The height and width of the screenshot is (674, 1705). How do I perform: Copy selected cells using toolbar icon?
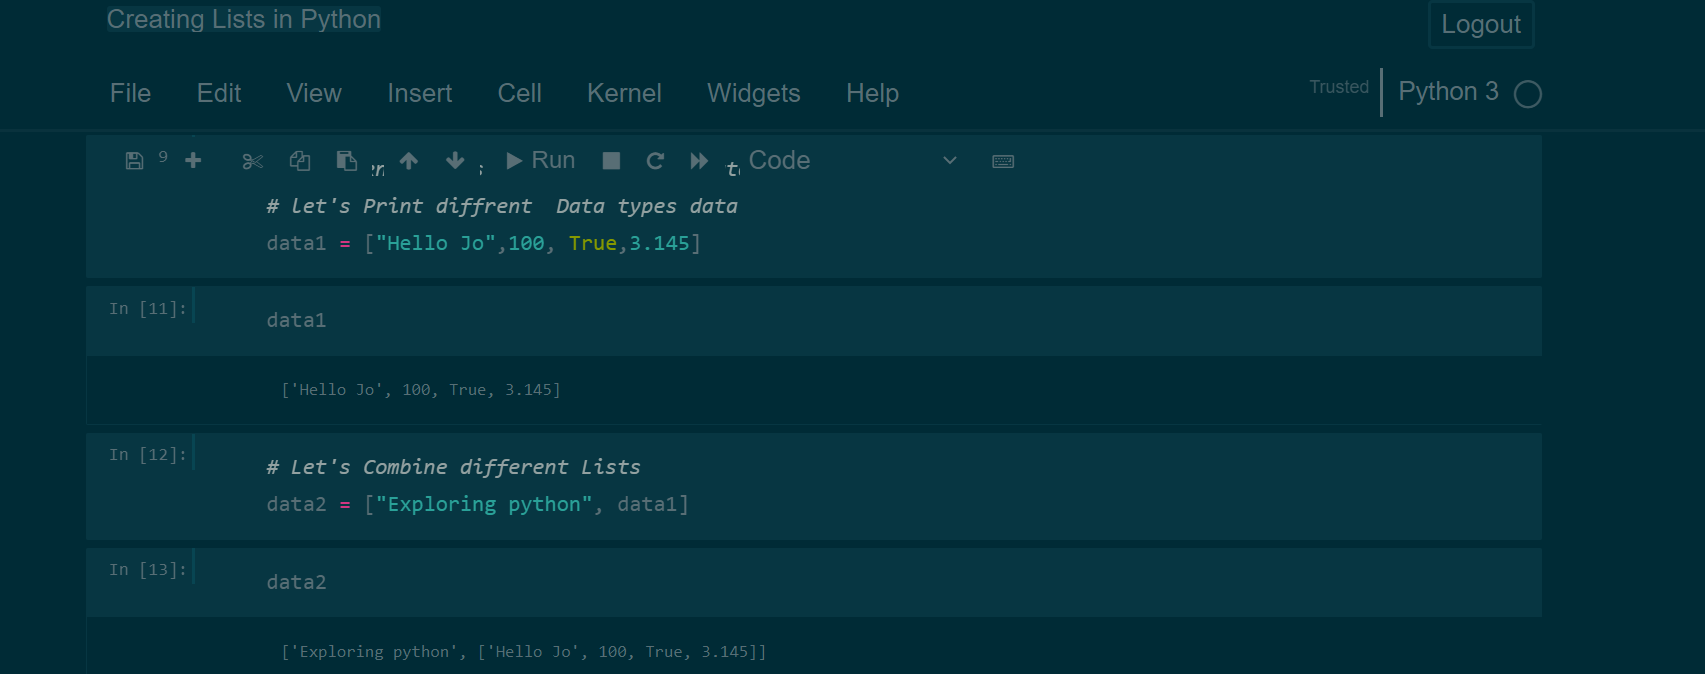click(x=300, y=161)
